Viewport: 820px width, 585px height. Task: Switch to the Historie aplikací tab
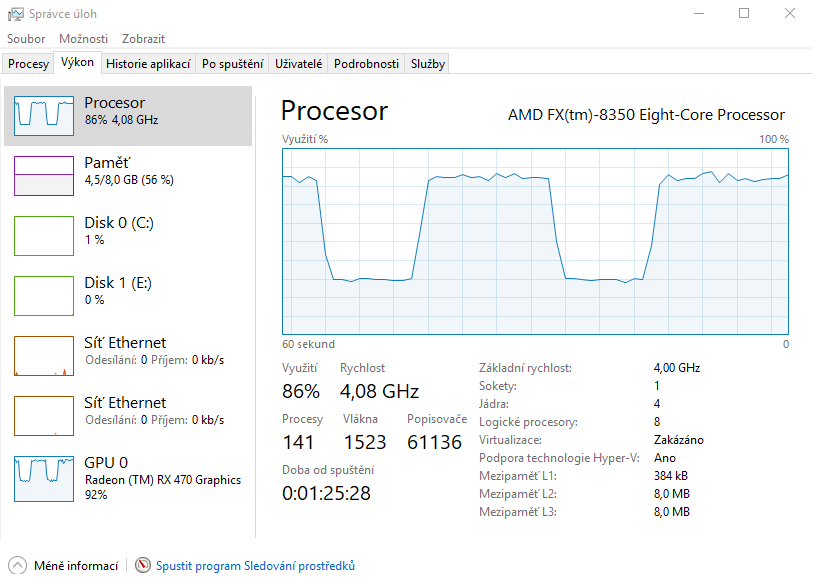click(x=148, y=64)
